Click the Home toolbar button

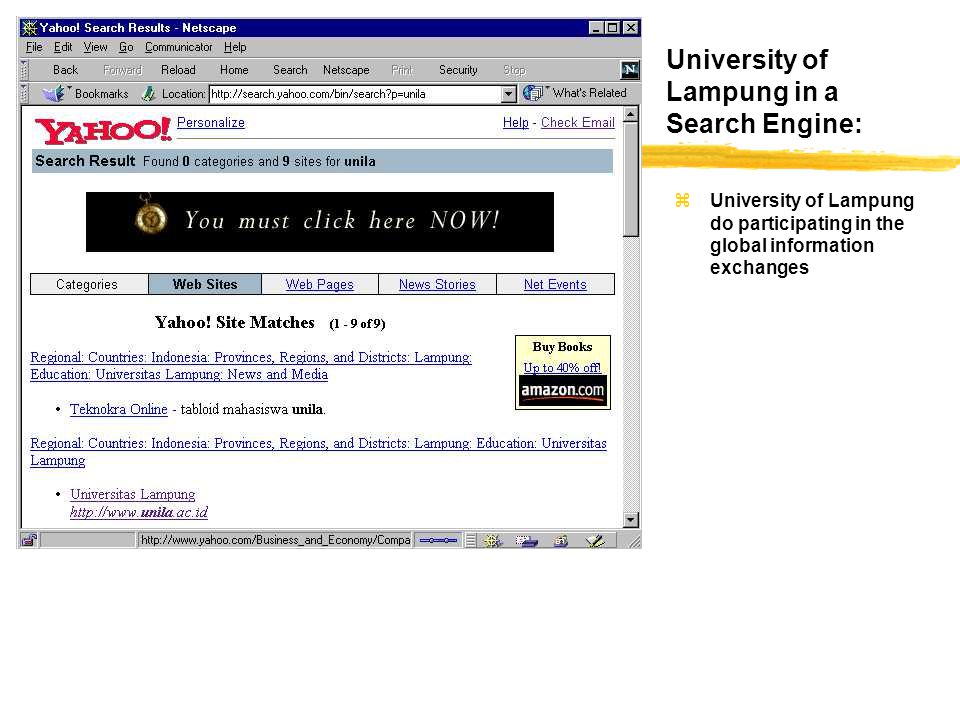tap(234, 70)
